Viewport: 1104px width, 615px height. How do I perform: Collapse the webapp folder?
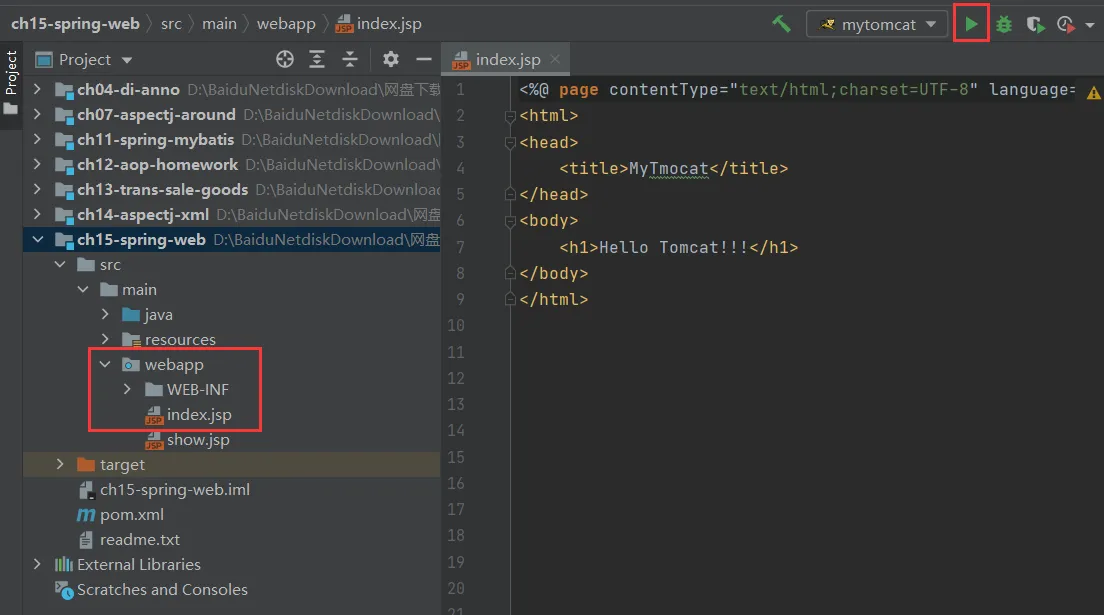pos(105,364)
